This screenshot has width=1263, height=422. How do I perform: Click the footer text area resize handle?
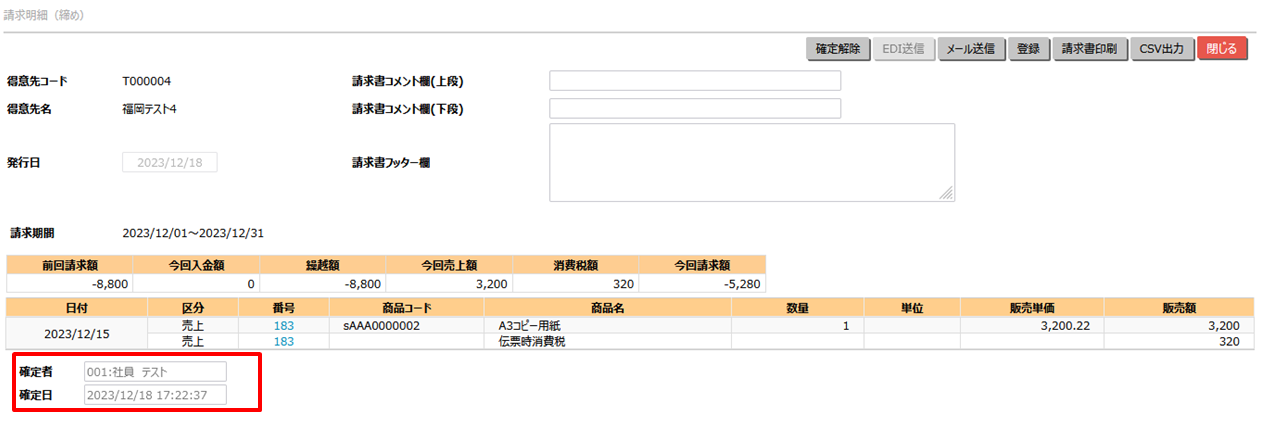coord(947,194)
